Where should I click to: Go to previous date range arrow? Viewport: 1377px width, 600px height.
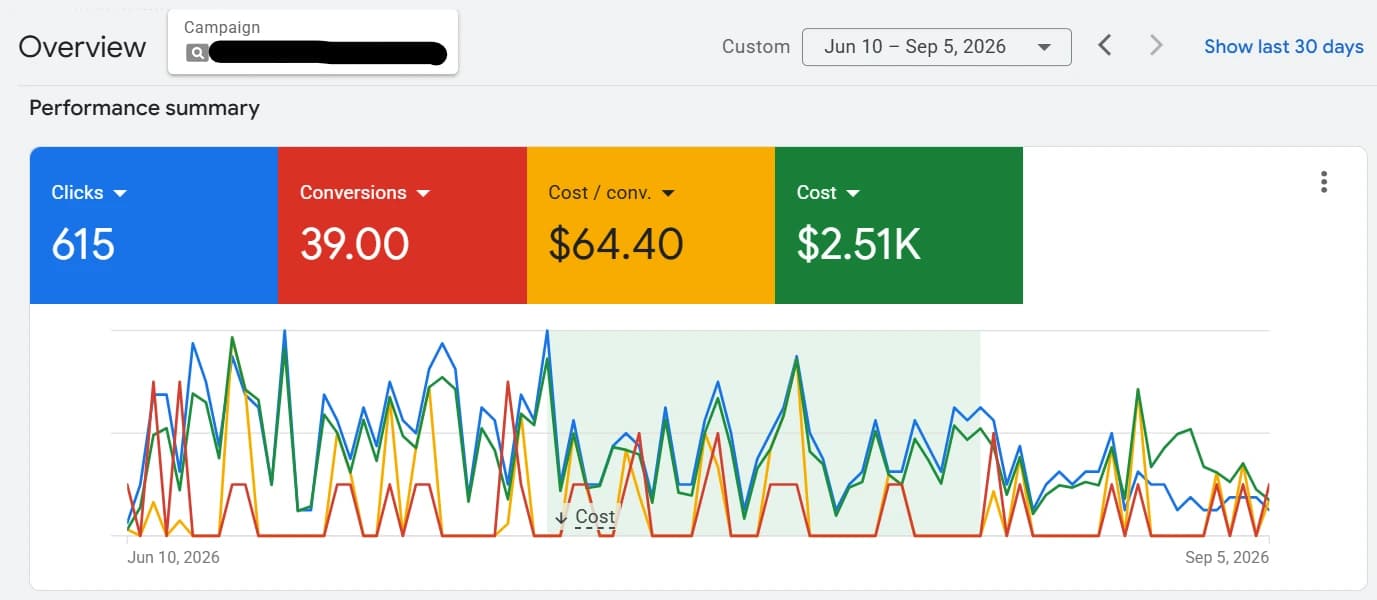tap(1104, 45)
